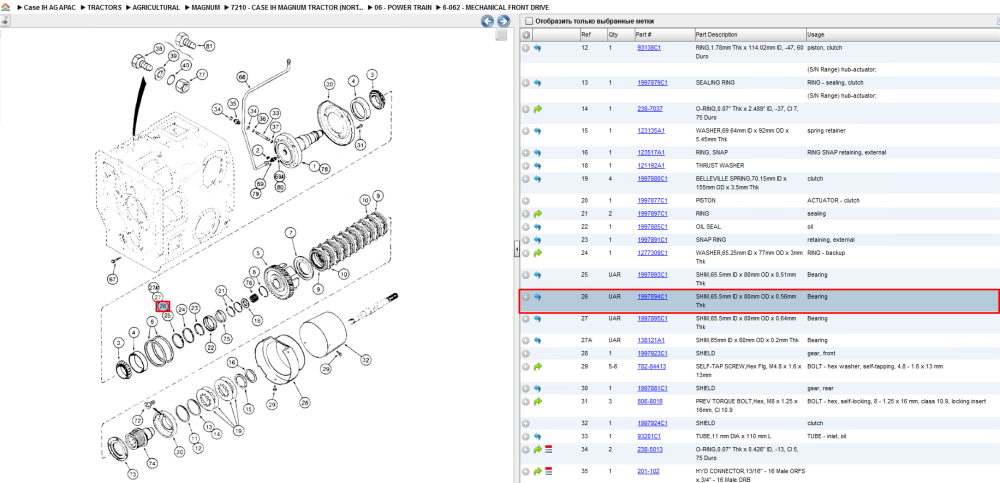Open part number 1997894C1 link
The width and height of the screenshot is (1000, 483).
tap(652, 297)
